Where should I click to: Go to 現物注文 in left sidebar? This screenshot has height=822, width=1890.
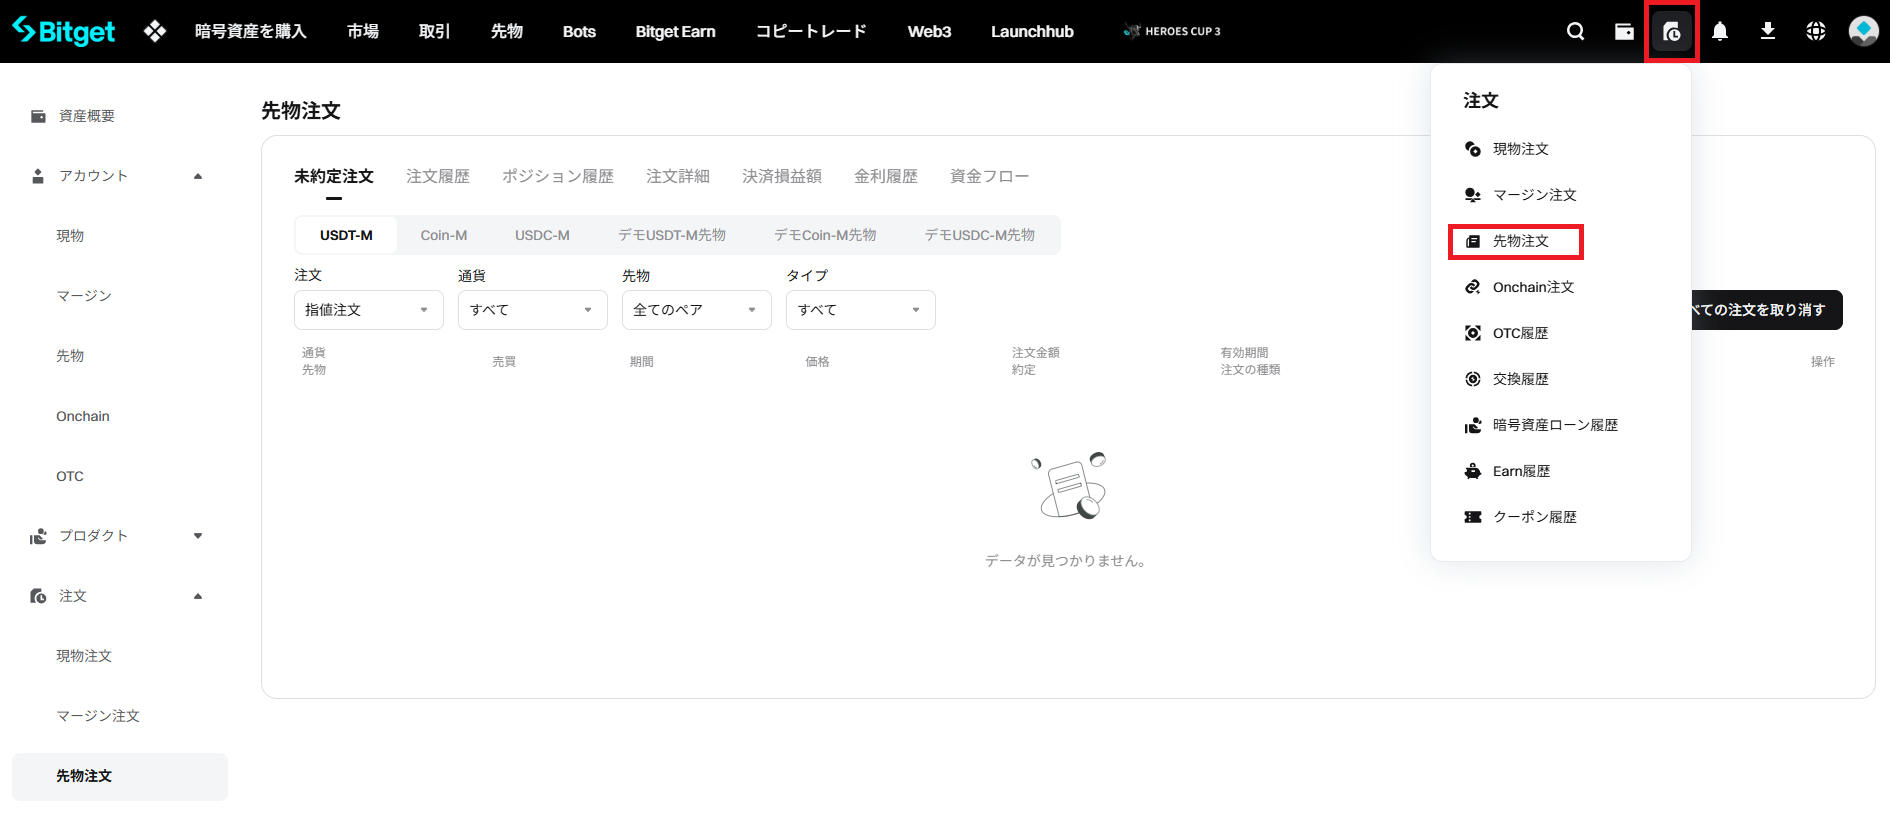(x=84, y=656)
